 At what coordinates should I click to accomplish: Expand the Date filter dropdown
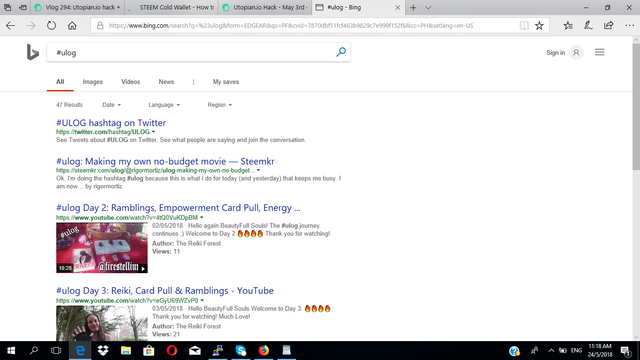pyautogui.click(x=111, y=105)
